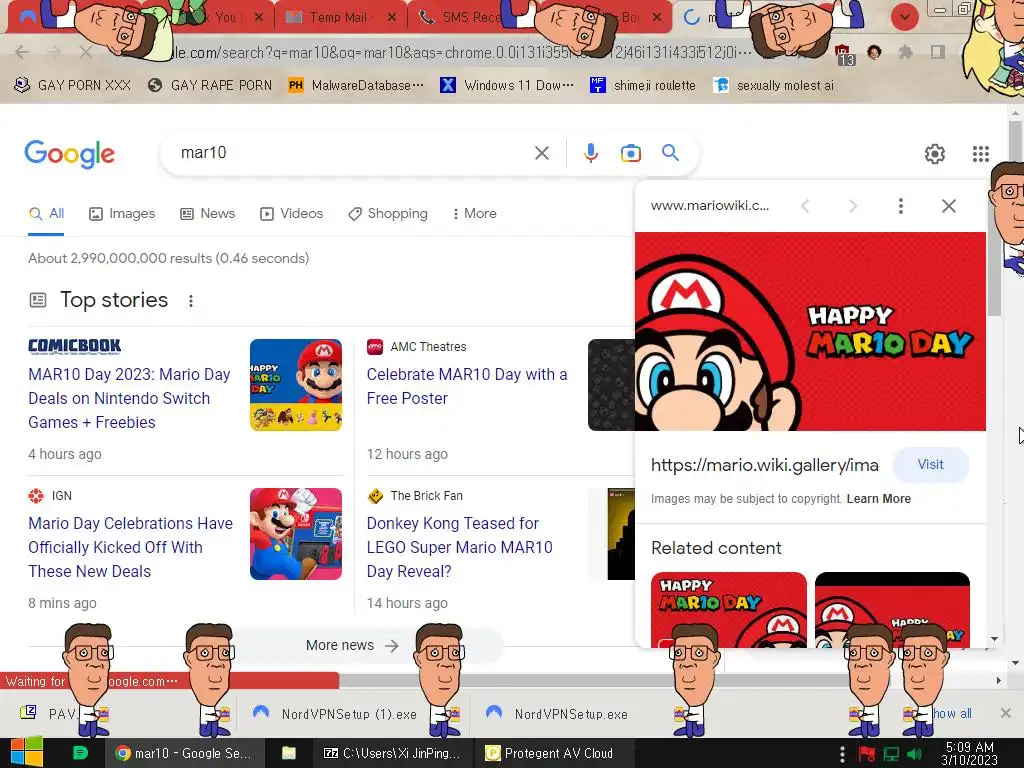Open tab search dropdown in Chrome
The image size is (1024, 768).
click(x=904, y=17)
